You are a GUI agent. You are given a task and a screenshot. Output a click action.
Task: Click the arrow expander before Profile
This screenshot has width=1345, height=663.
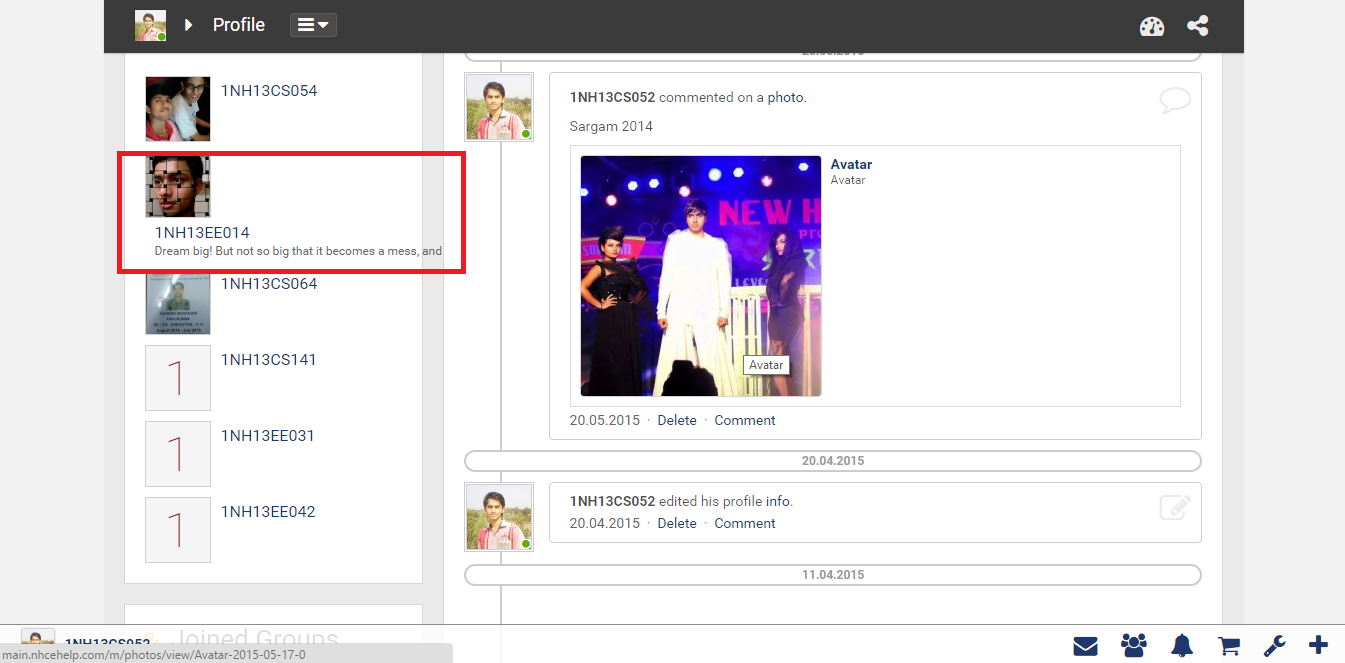188,25
